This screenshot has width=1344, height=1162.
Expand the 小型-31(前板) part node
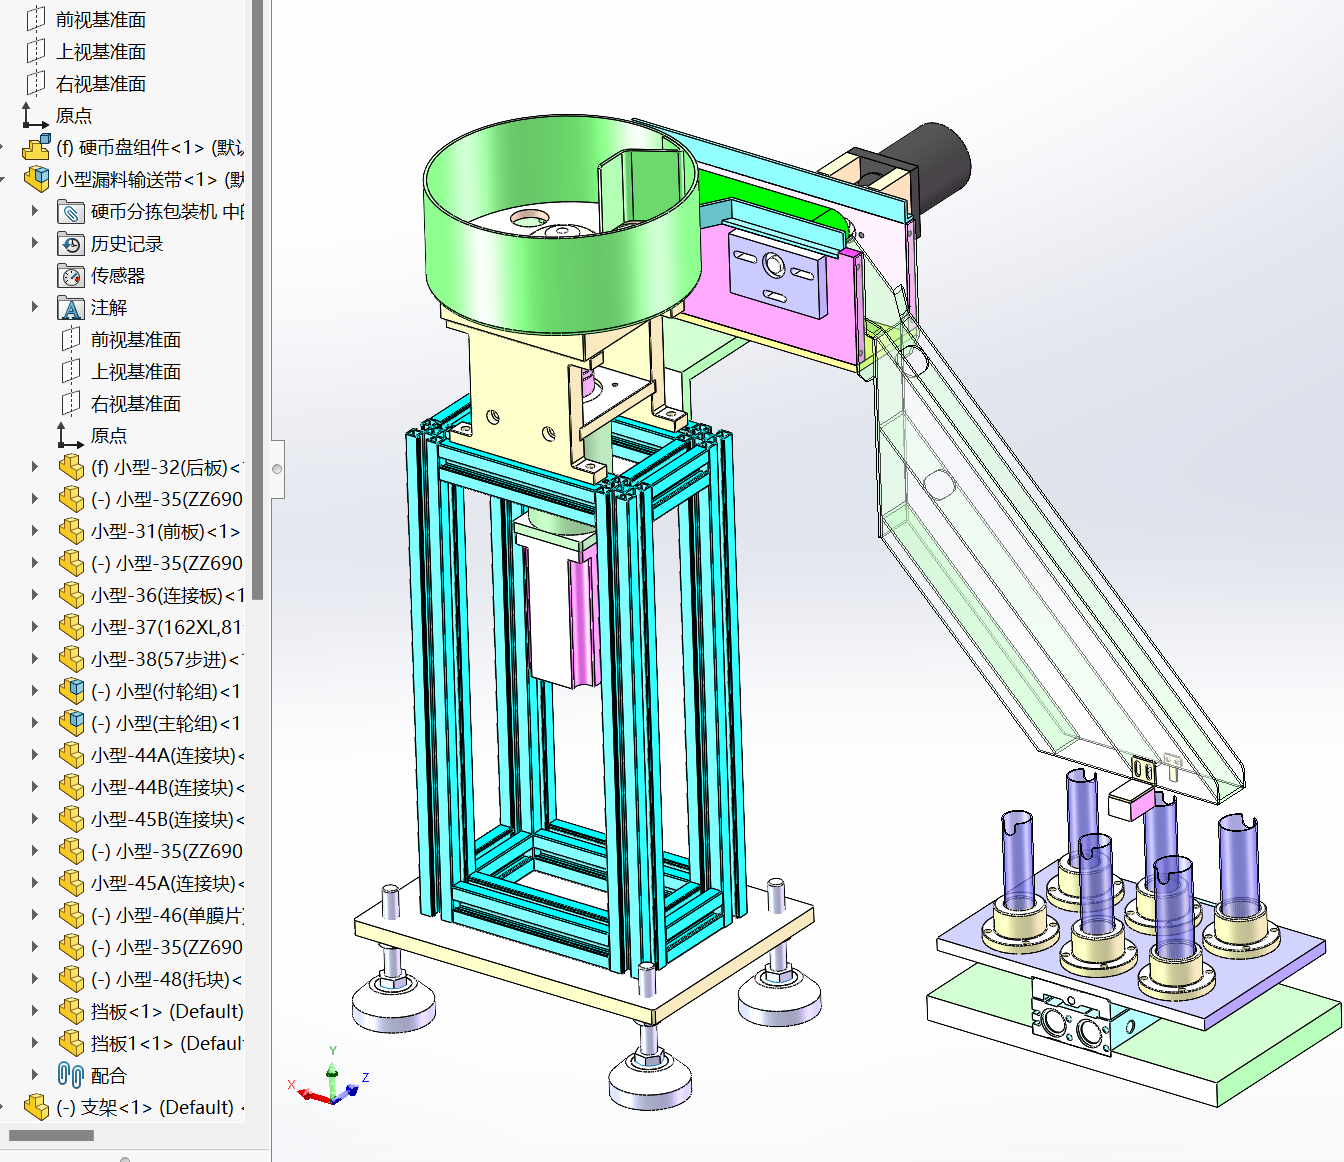coord(35,531)
